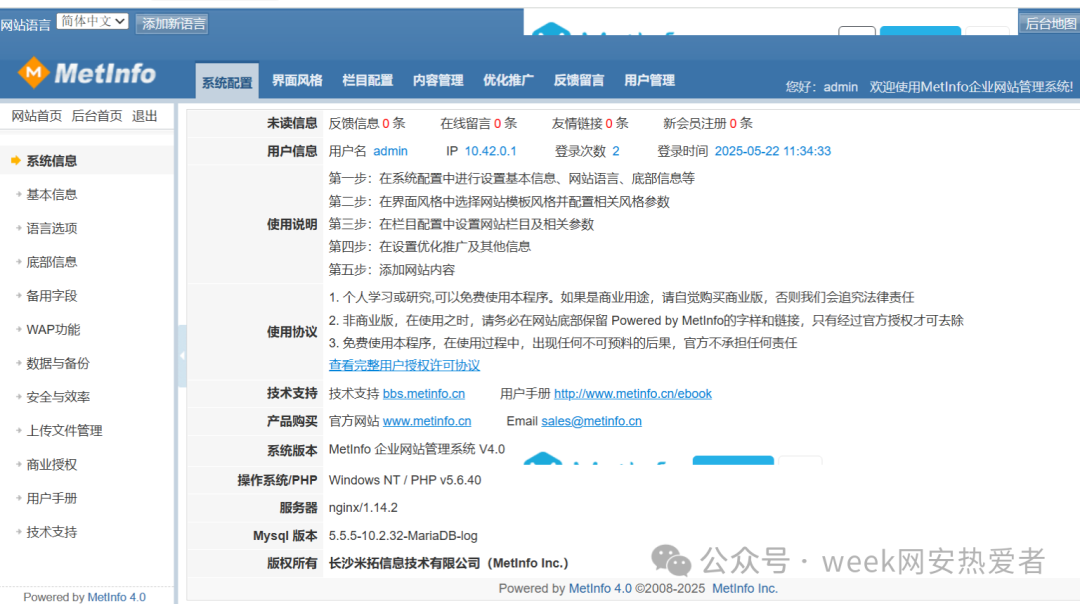The image size is (1080, 604).
Task: Click the MetInfo Inc. footer link
Action: point(745,589)
